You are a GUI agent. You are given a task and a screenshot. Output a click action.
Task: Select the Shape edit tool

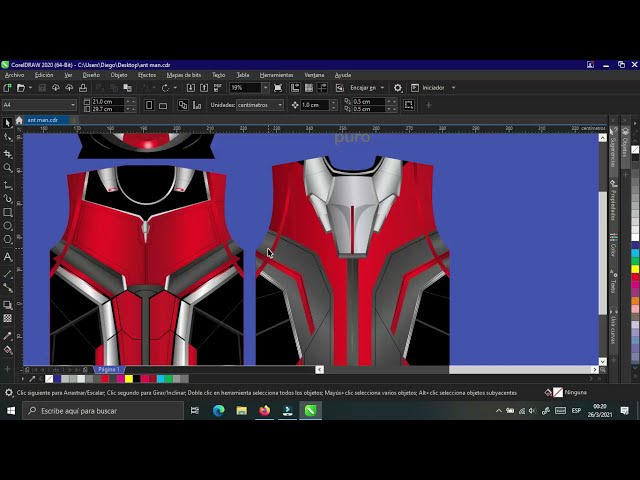click(7, 138)
